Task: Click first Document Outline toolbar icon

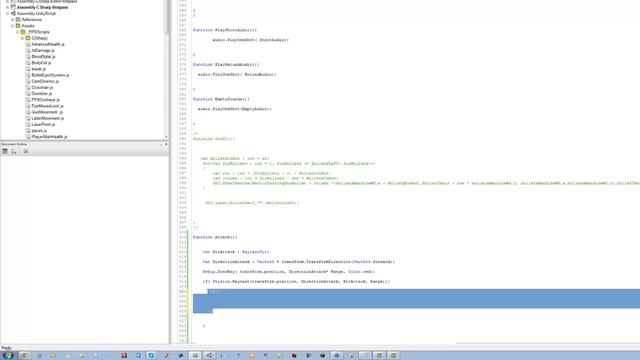Action: tap(5, 151)
